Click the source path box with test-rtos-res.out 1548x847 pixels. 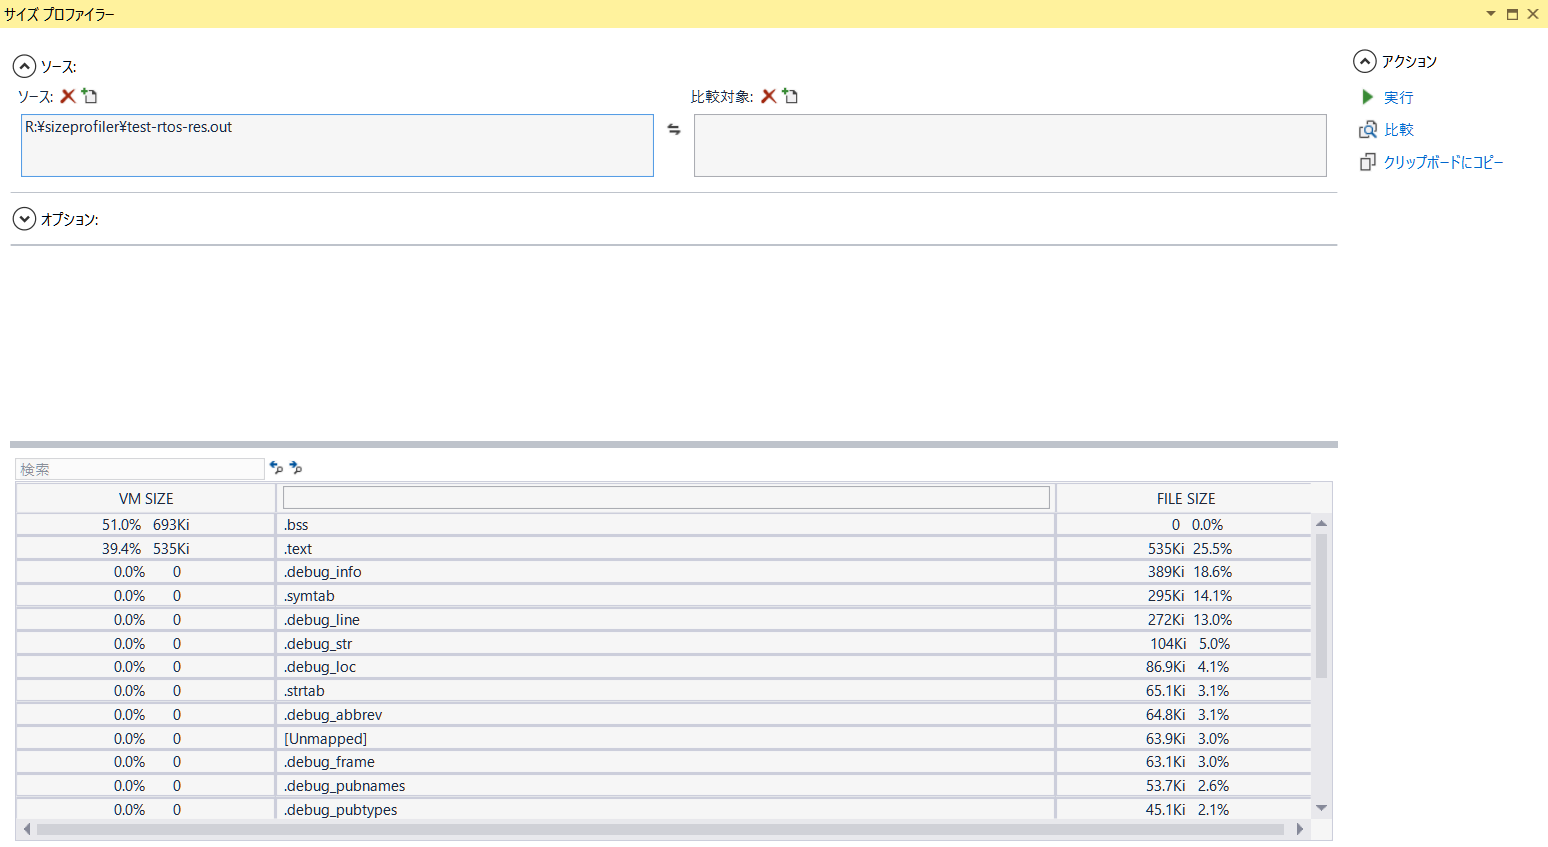coord(337,145)
